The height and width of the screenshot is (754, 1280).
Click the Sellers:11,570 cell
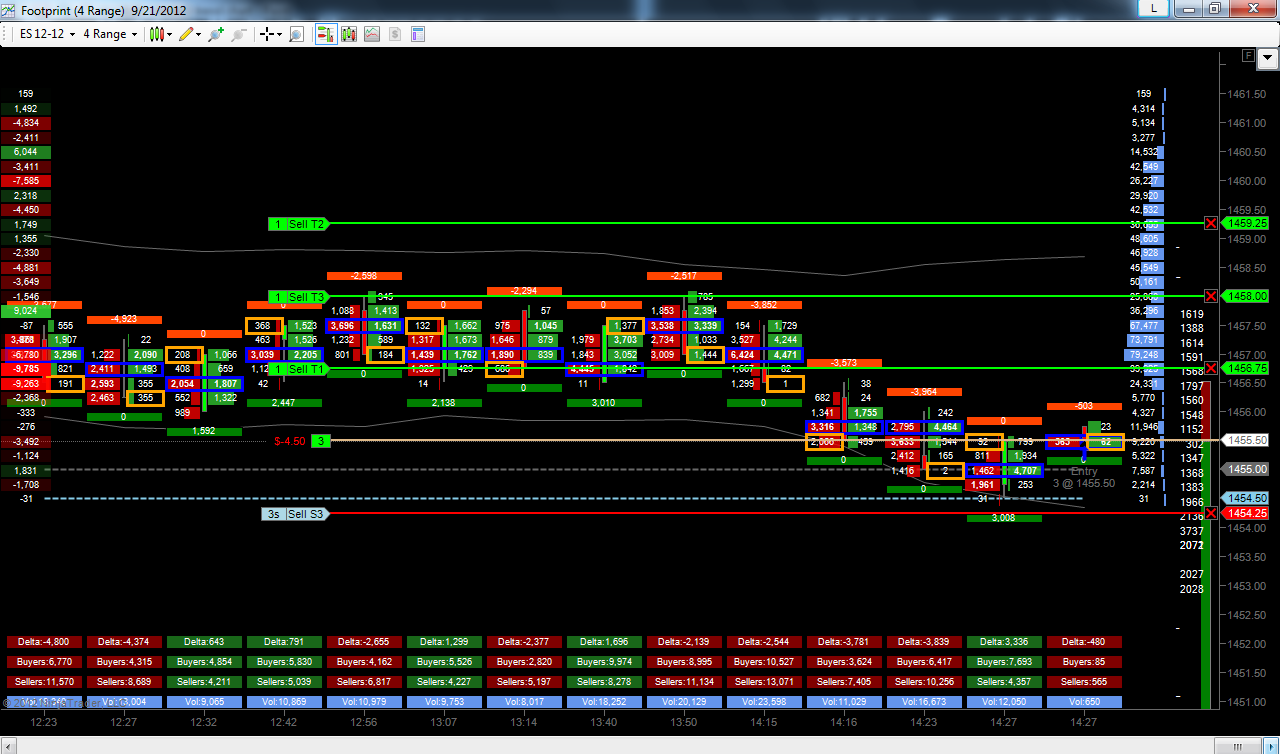[x=44, y=682]
